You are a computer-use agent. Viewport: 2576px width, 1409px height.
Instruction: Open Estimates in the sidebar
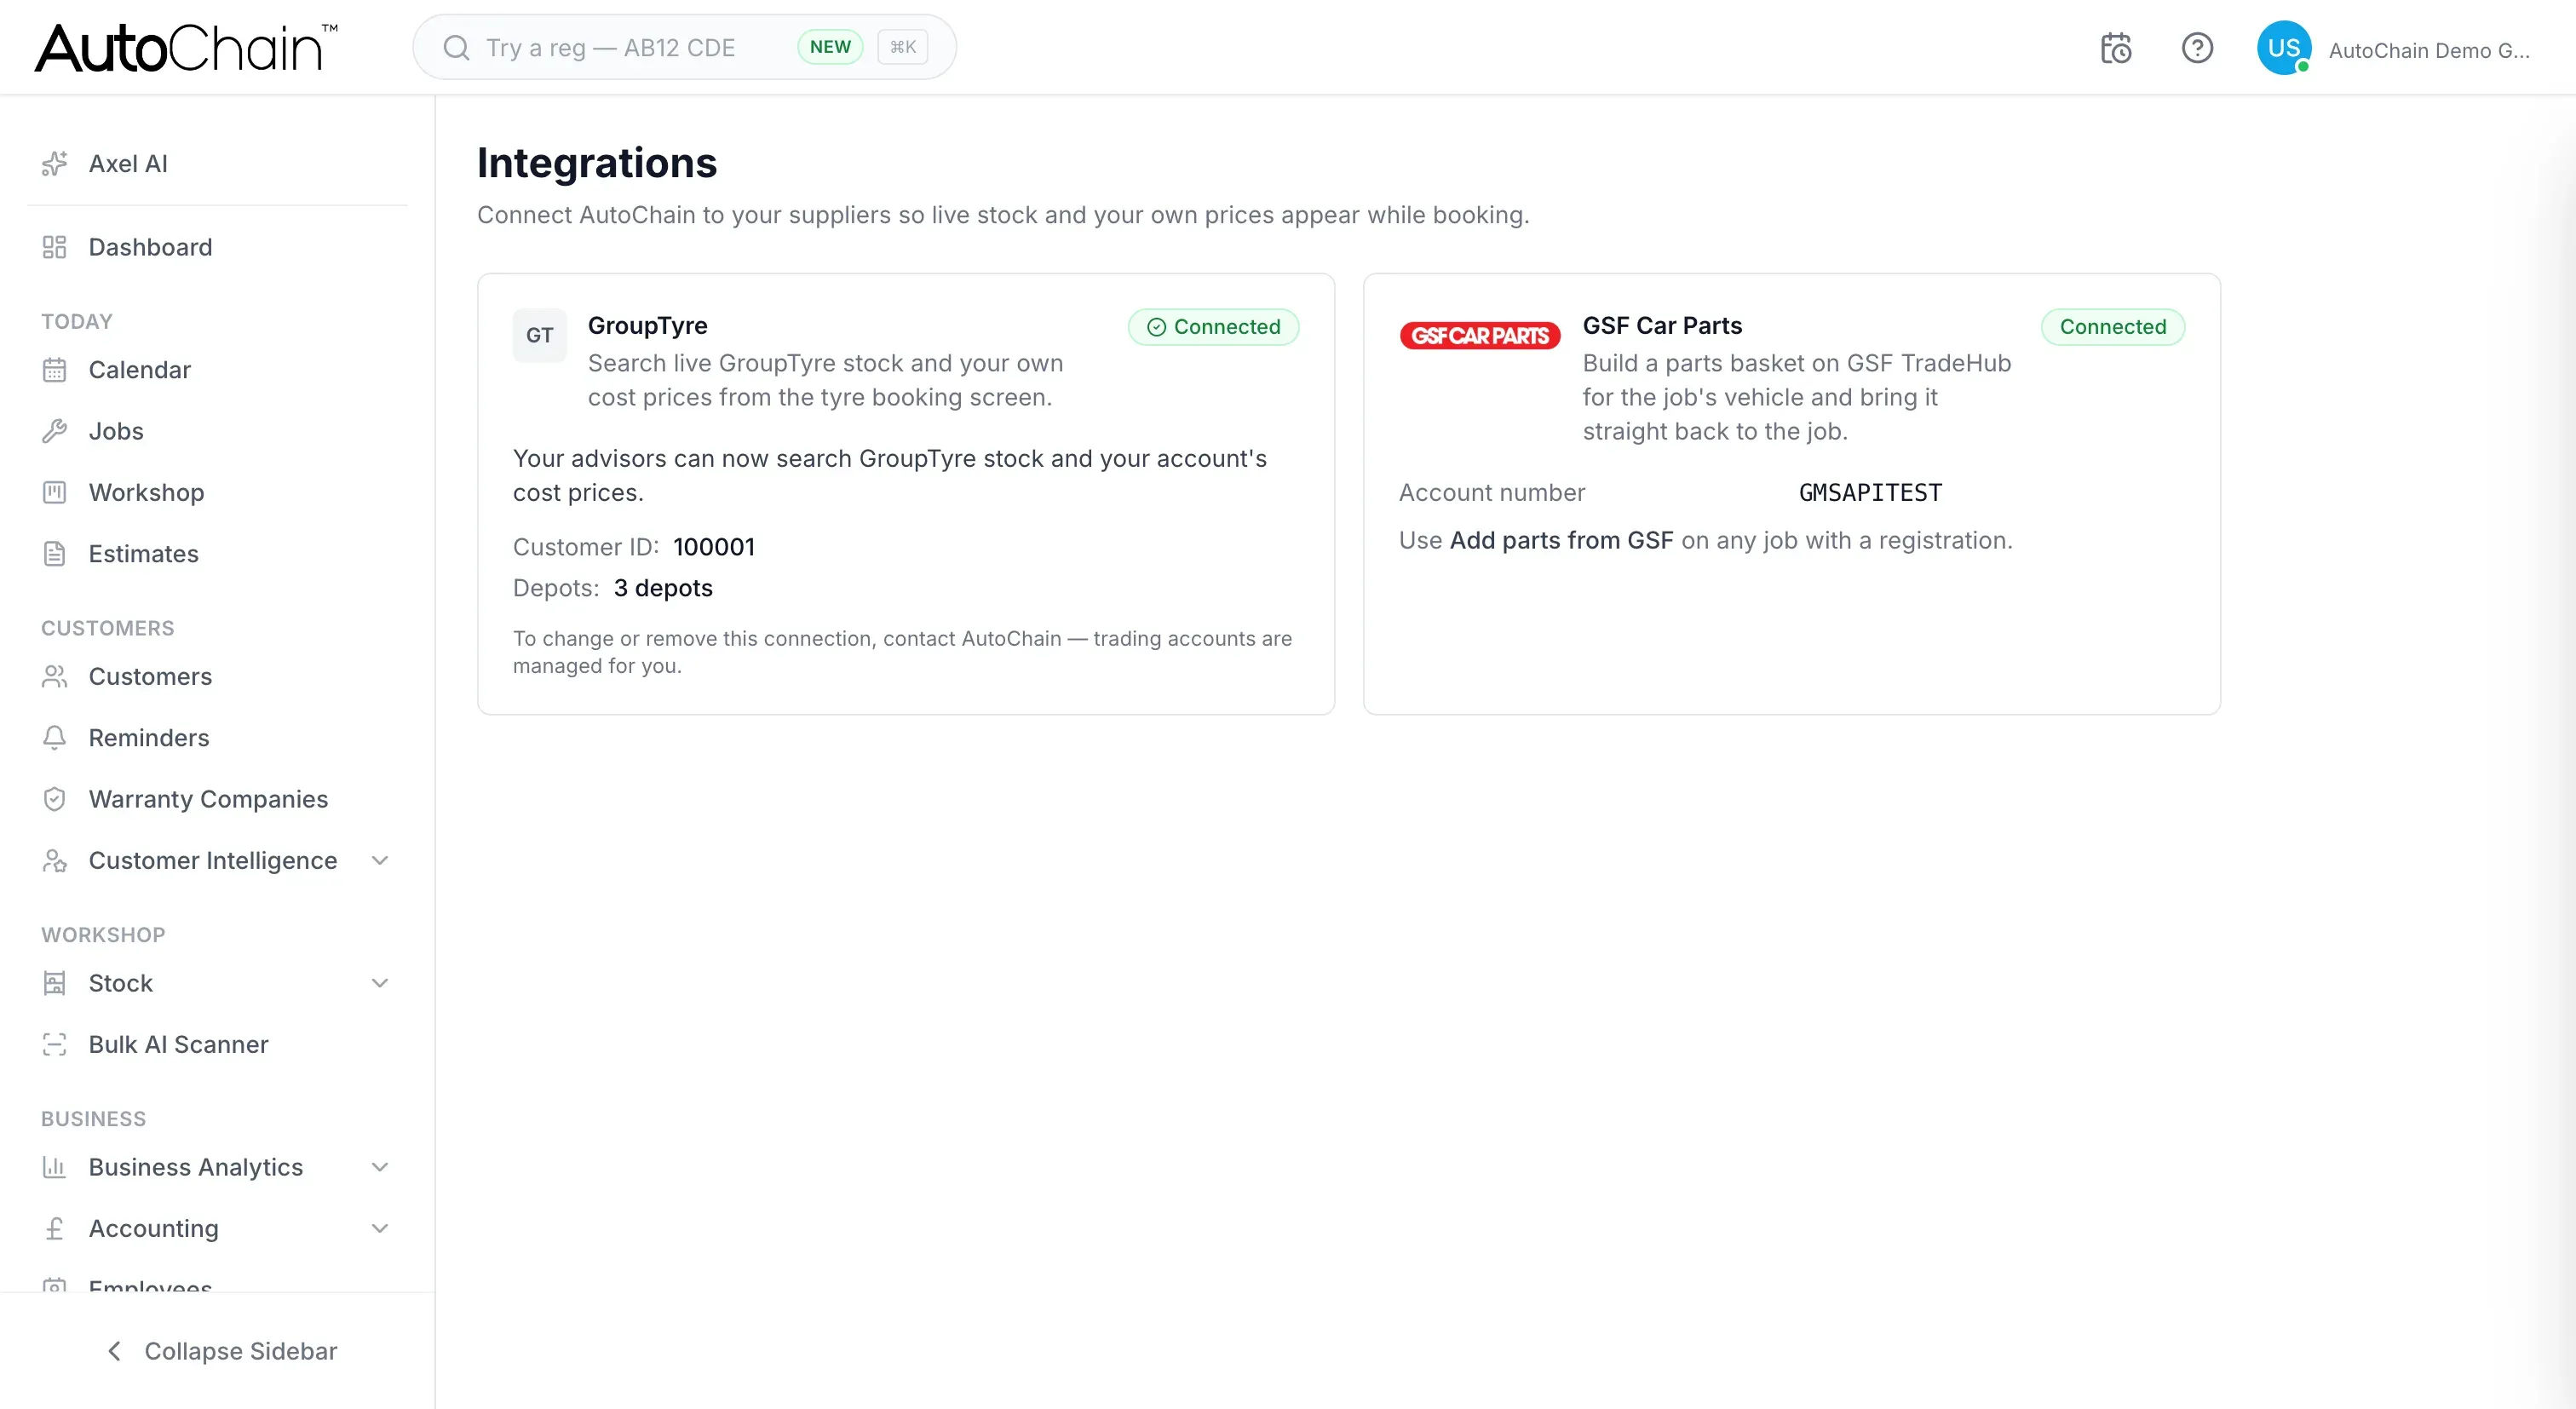(x=217, y=554)
